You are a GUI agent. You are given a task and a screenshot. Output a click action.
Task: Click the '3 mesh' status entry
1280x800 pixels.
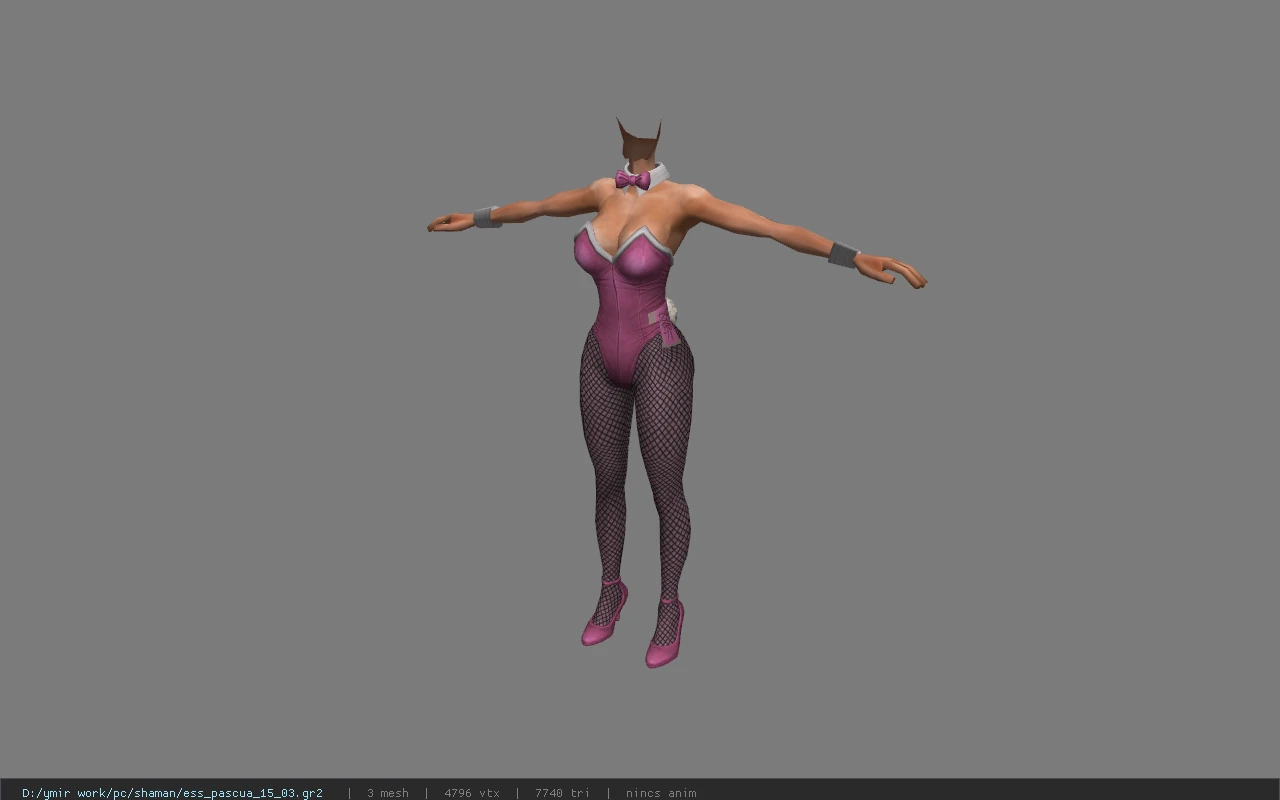(388, 793)
